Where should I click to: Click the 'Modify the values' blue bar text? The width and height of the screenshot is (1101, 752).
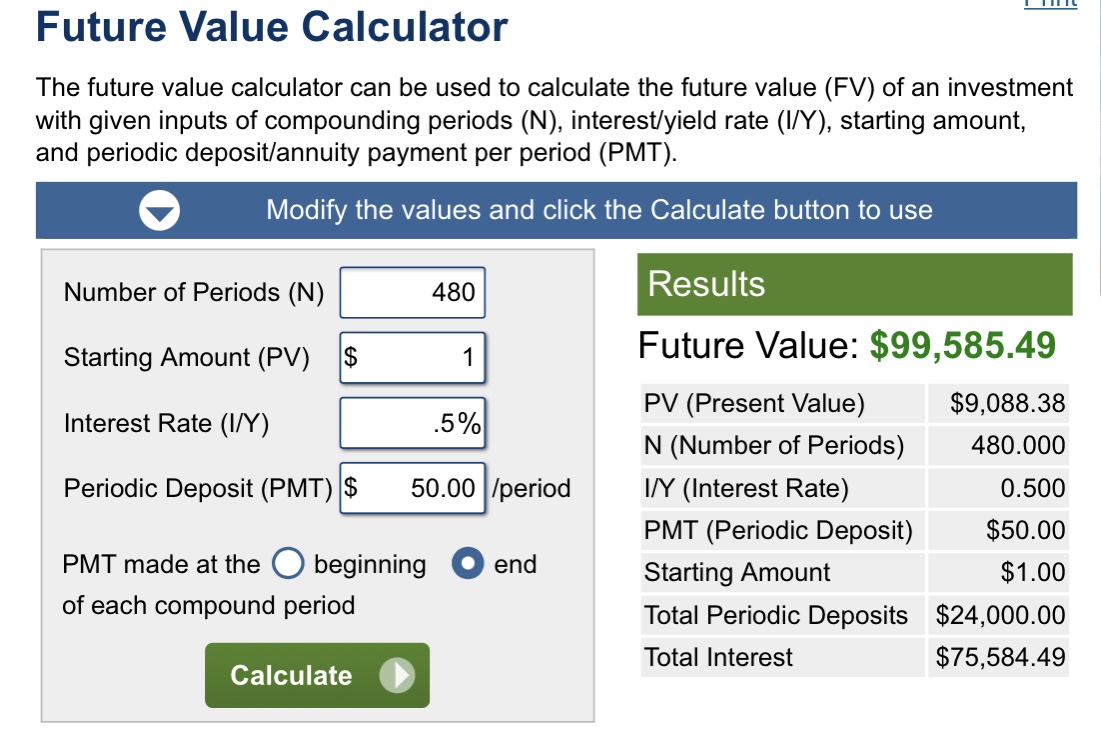(x=598, y=210)
